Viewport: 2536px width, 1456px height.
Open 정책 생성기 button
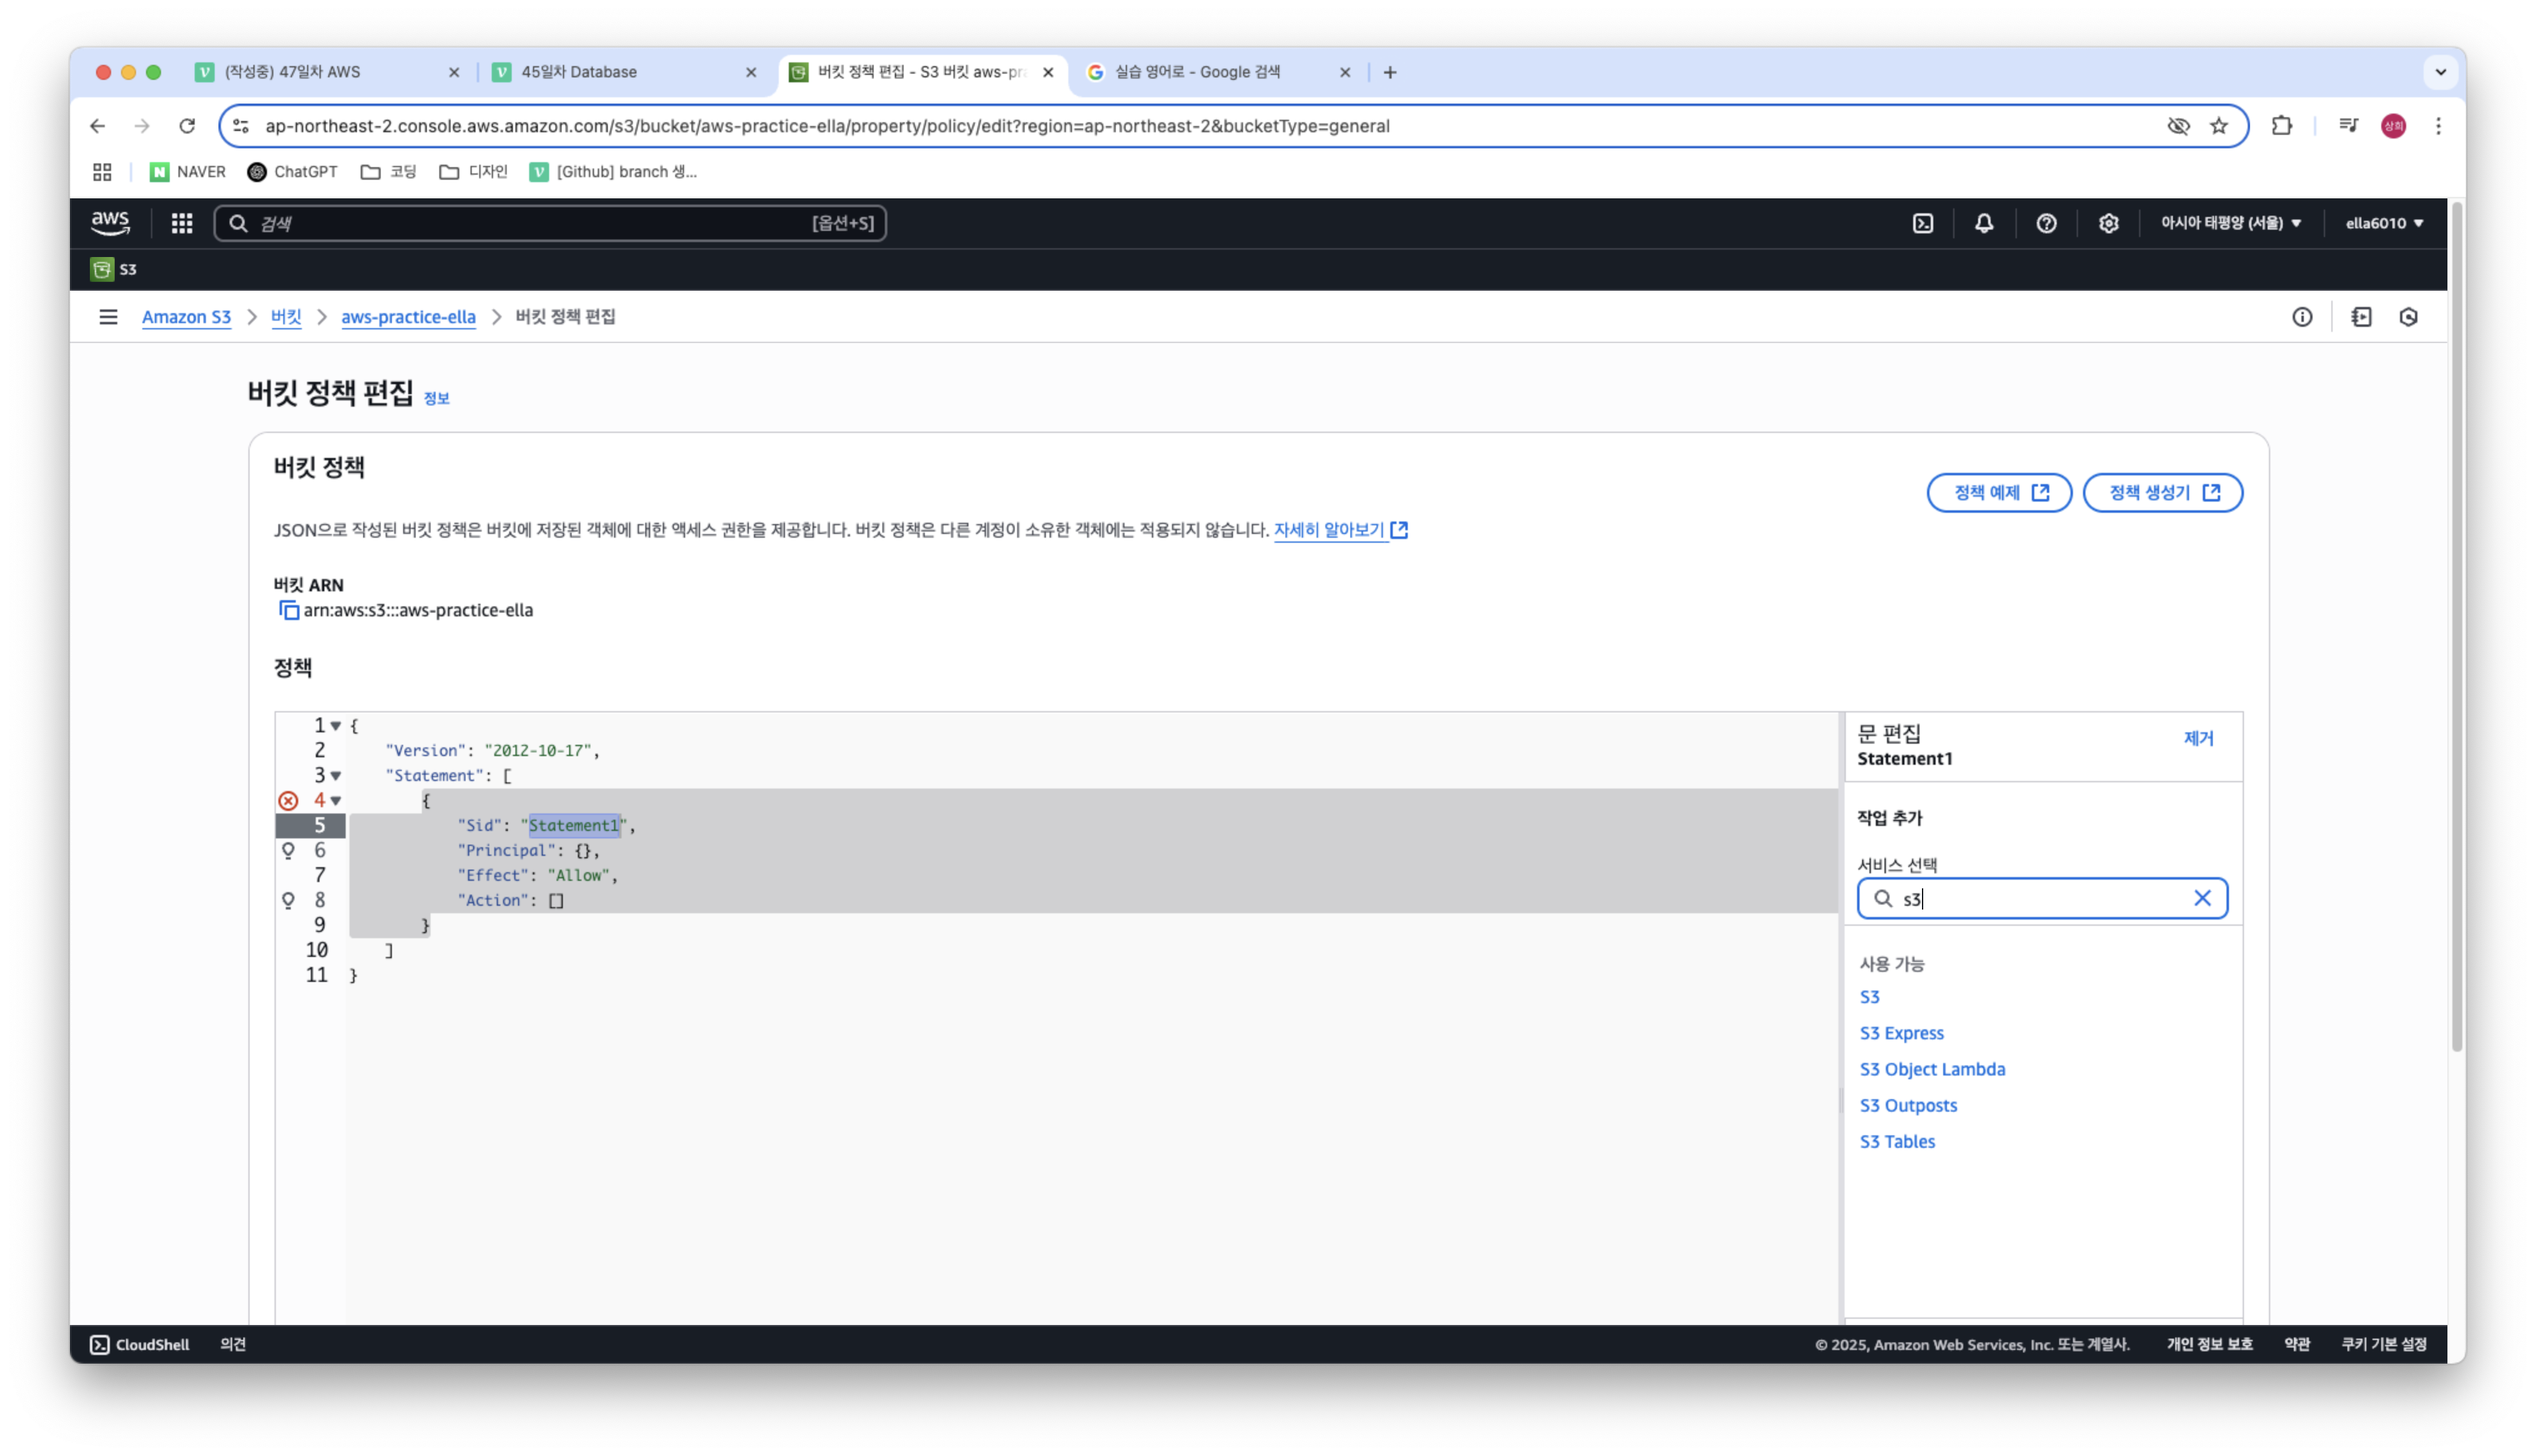pos(2162,493)
